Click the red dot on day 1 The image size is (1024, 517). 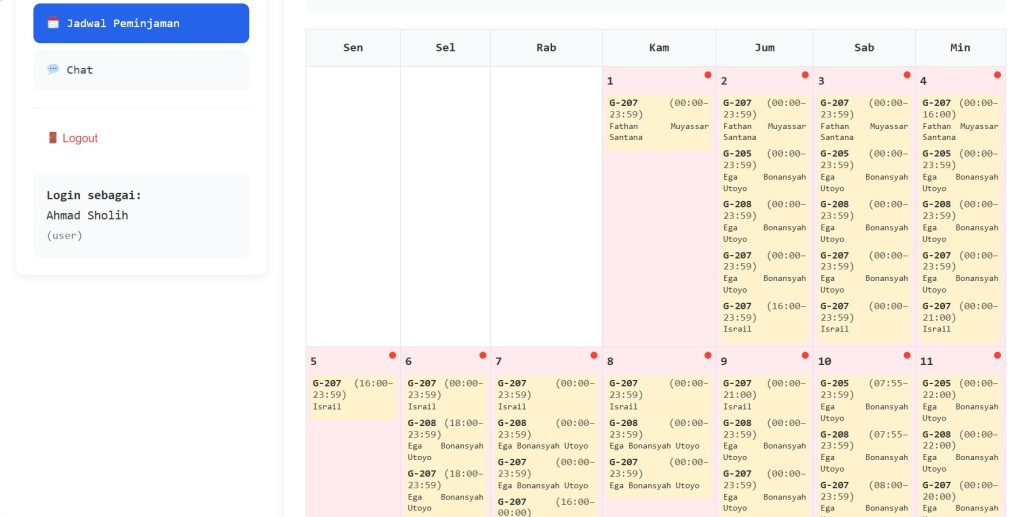point(707,75)
